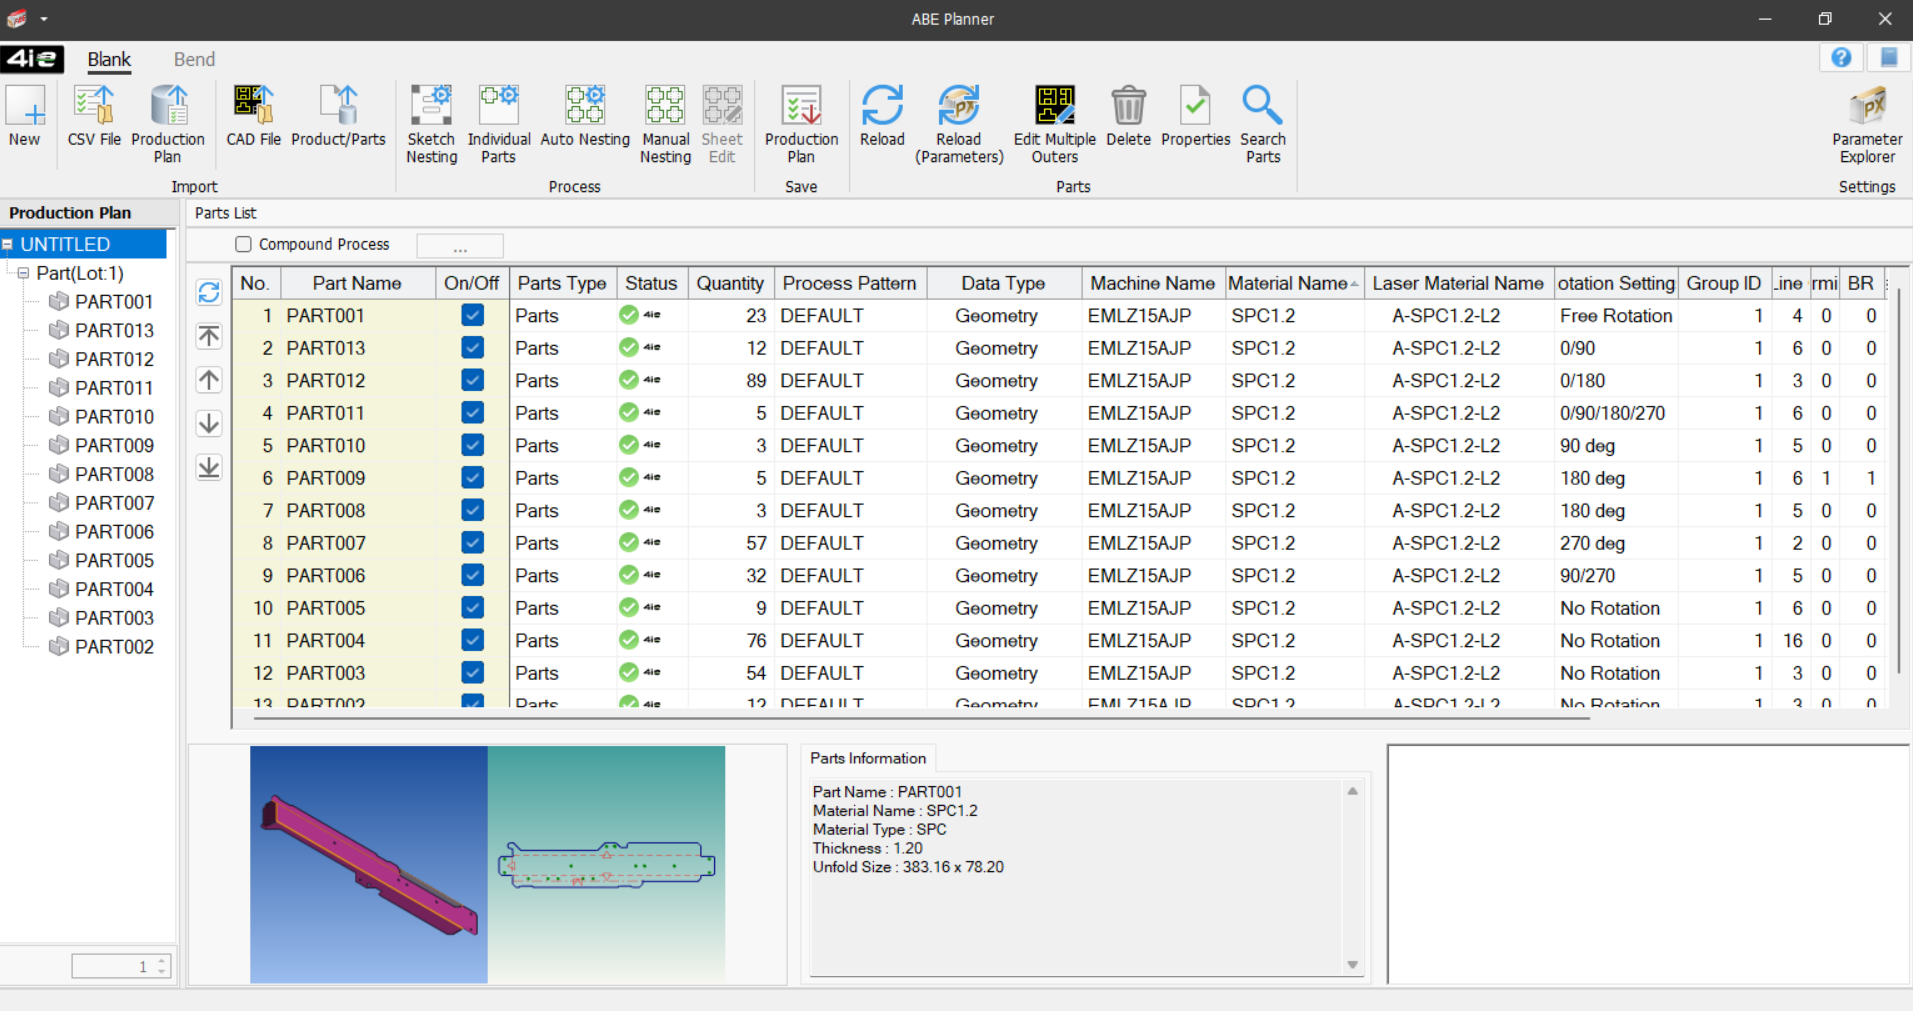
Task: Toggle On/Off checkbox for PART009 row
Action: point(472,478)
